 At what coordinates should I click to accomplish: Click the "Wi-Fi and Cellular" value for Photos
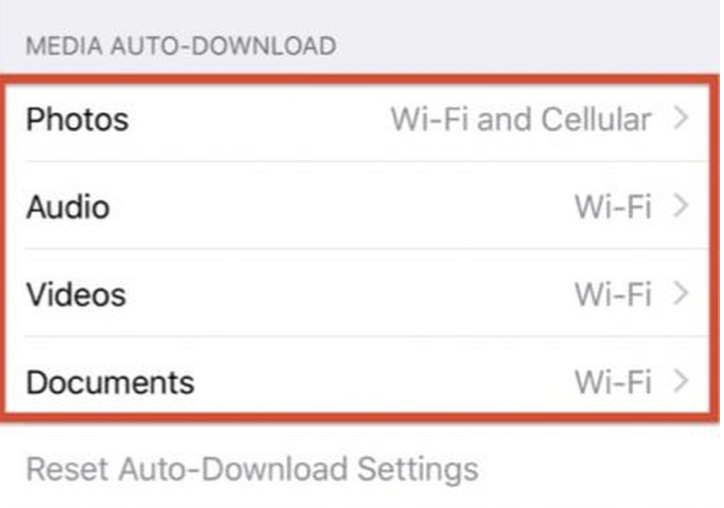click(520, 120)
